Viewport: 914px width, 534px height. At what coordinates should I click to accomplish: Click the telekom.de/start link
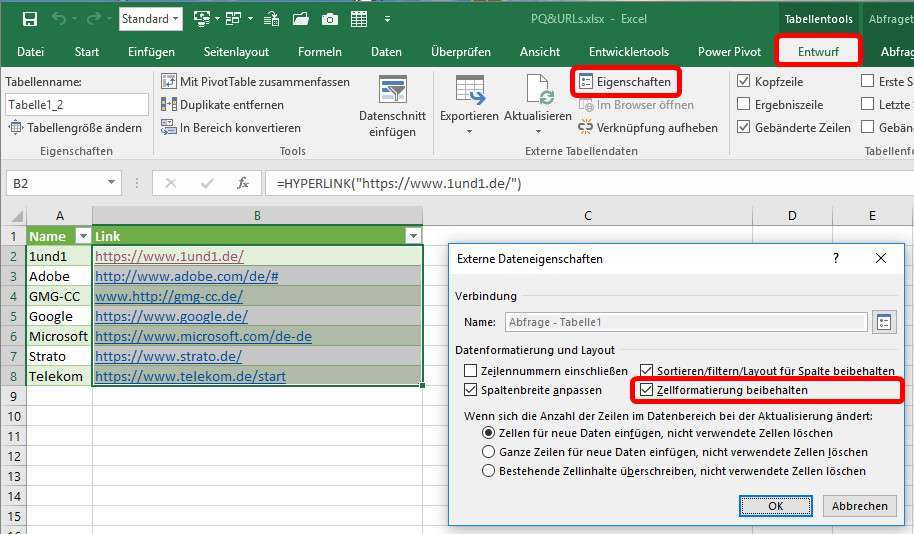pyautogui.click(x=191, y=376)
